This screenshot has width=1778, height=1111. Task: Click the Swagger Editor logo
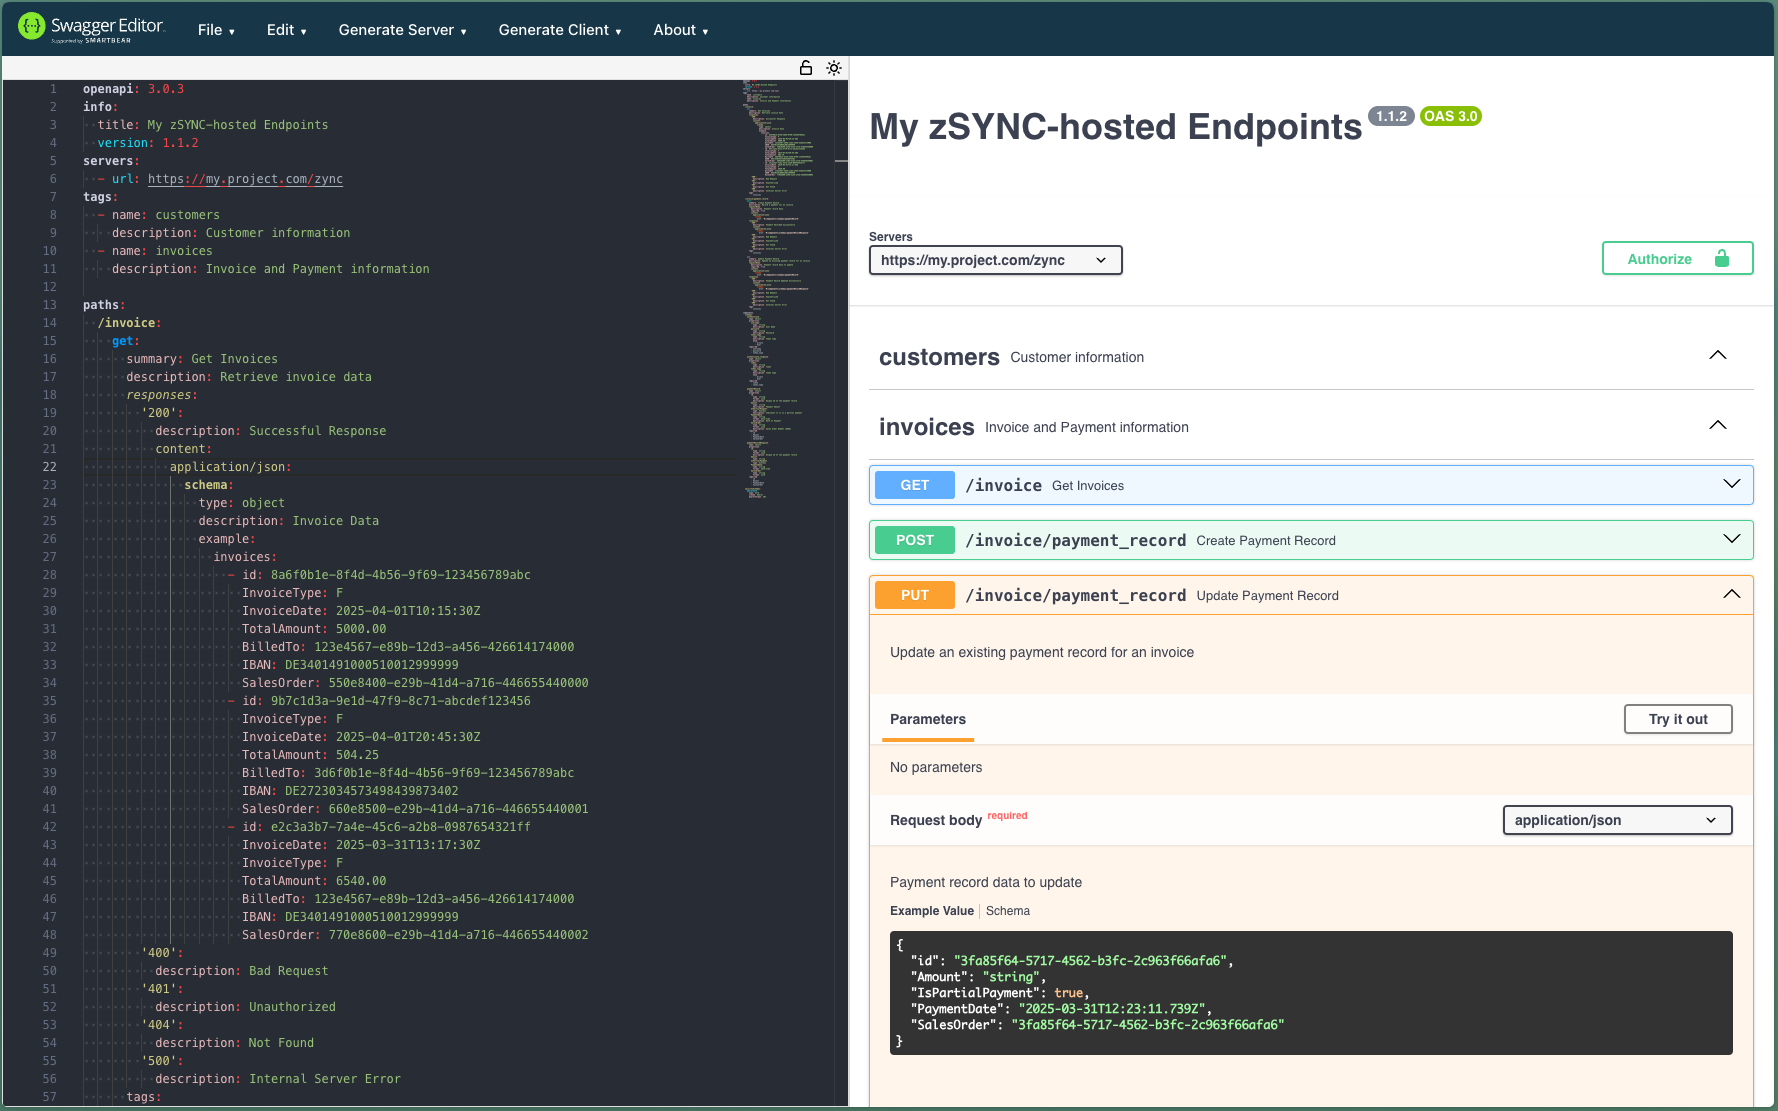point(91,29)
